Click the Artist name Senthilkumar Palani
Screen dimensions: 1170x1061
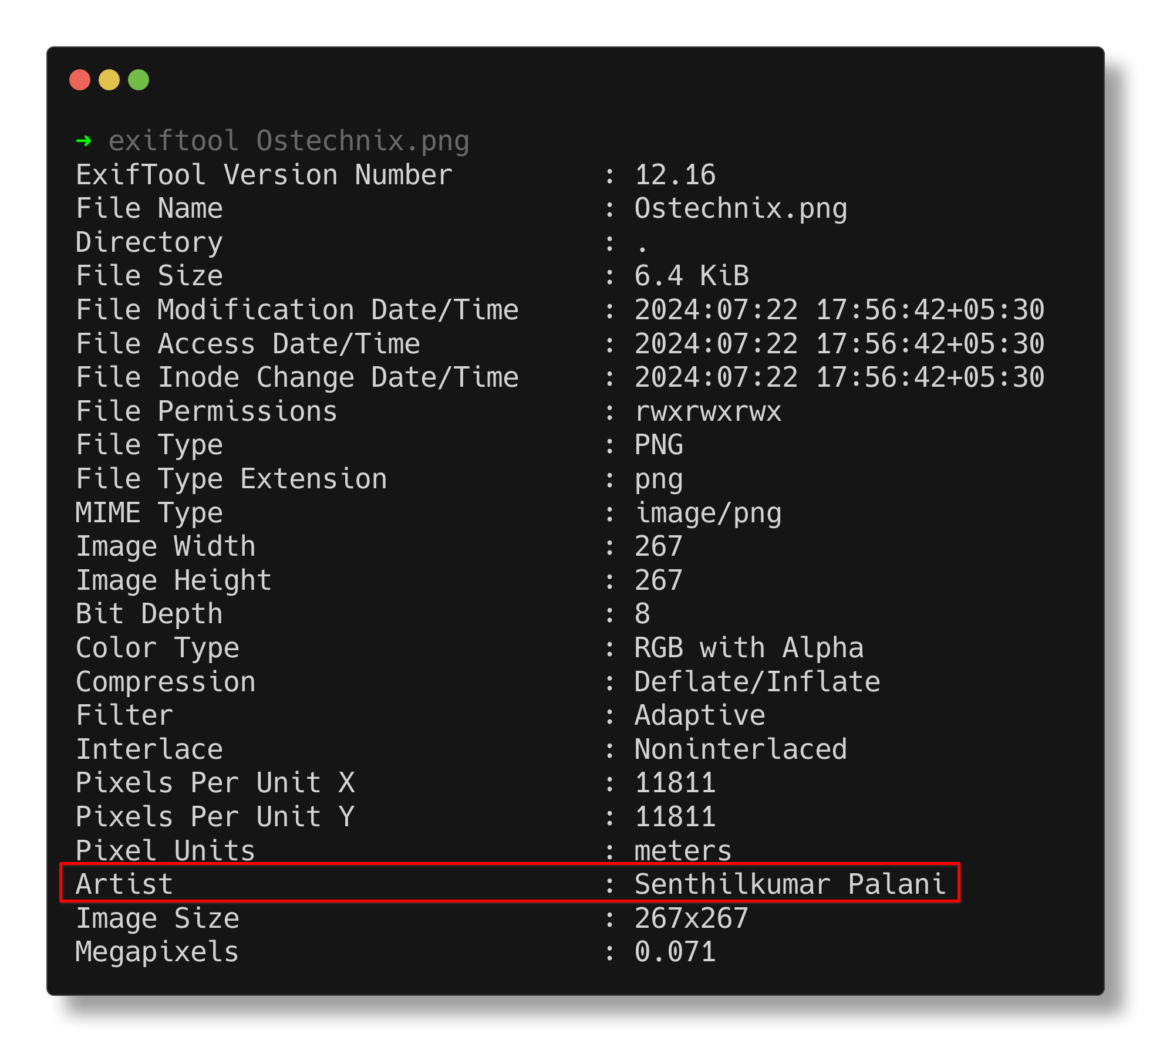coord(789,885)
